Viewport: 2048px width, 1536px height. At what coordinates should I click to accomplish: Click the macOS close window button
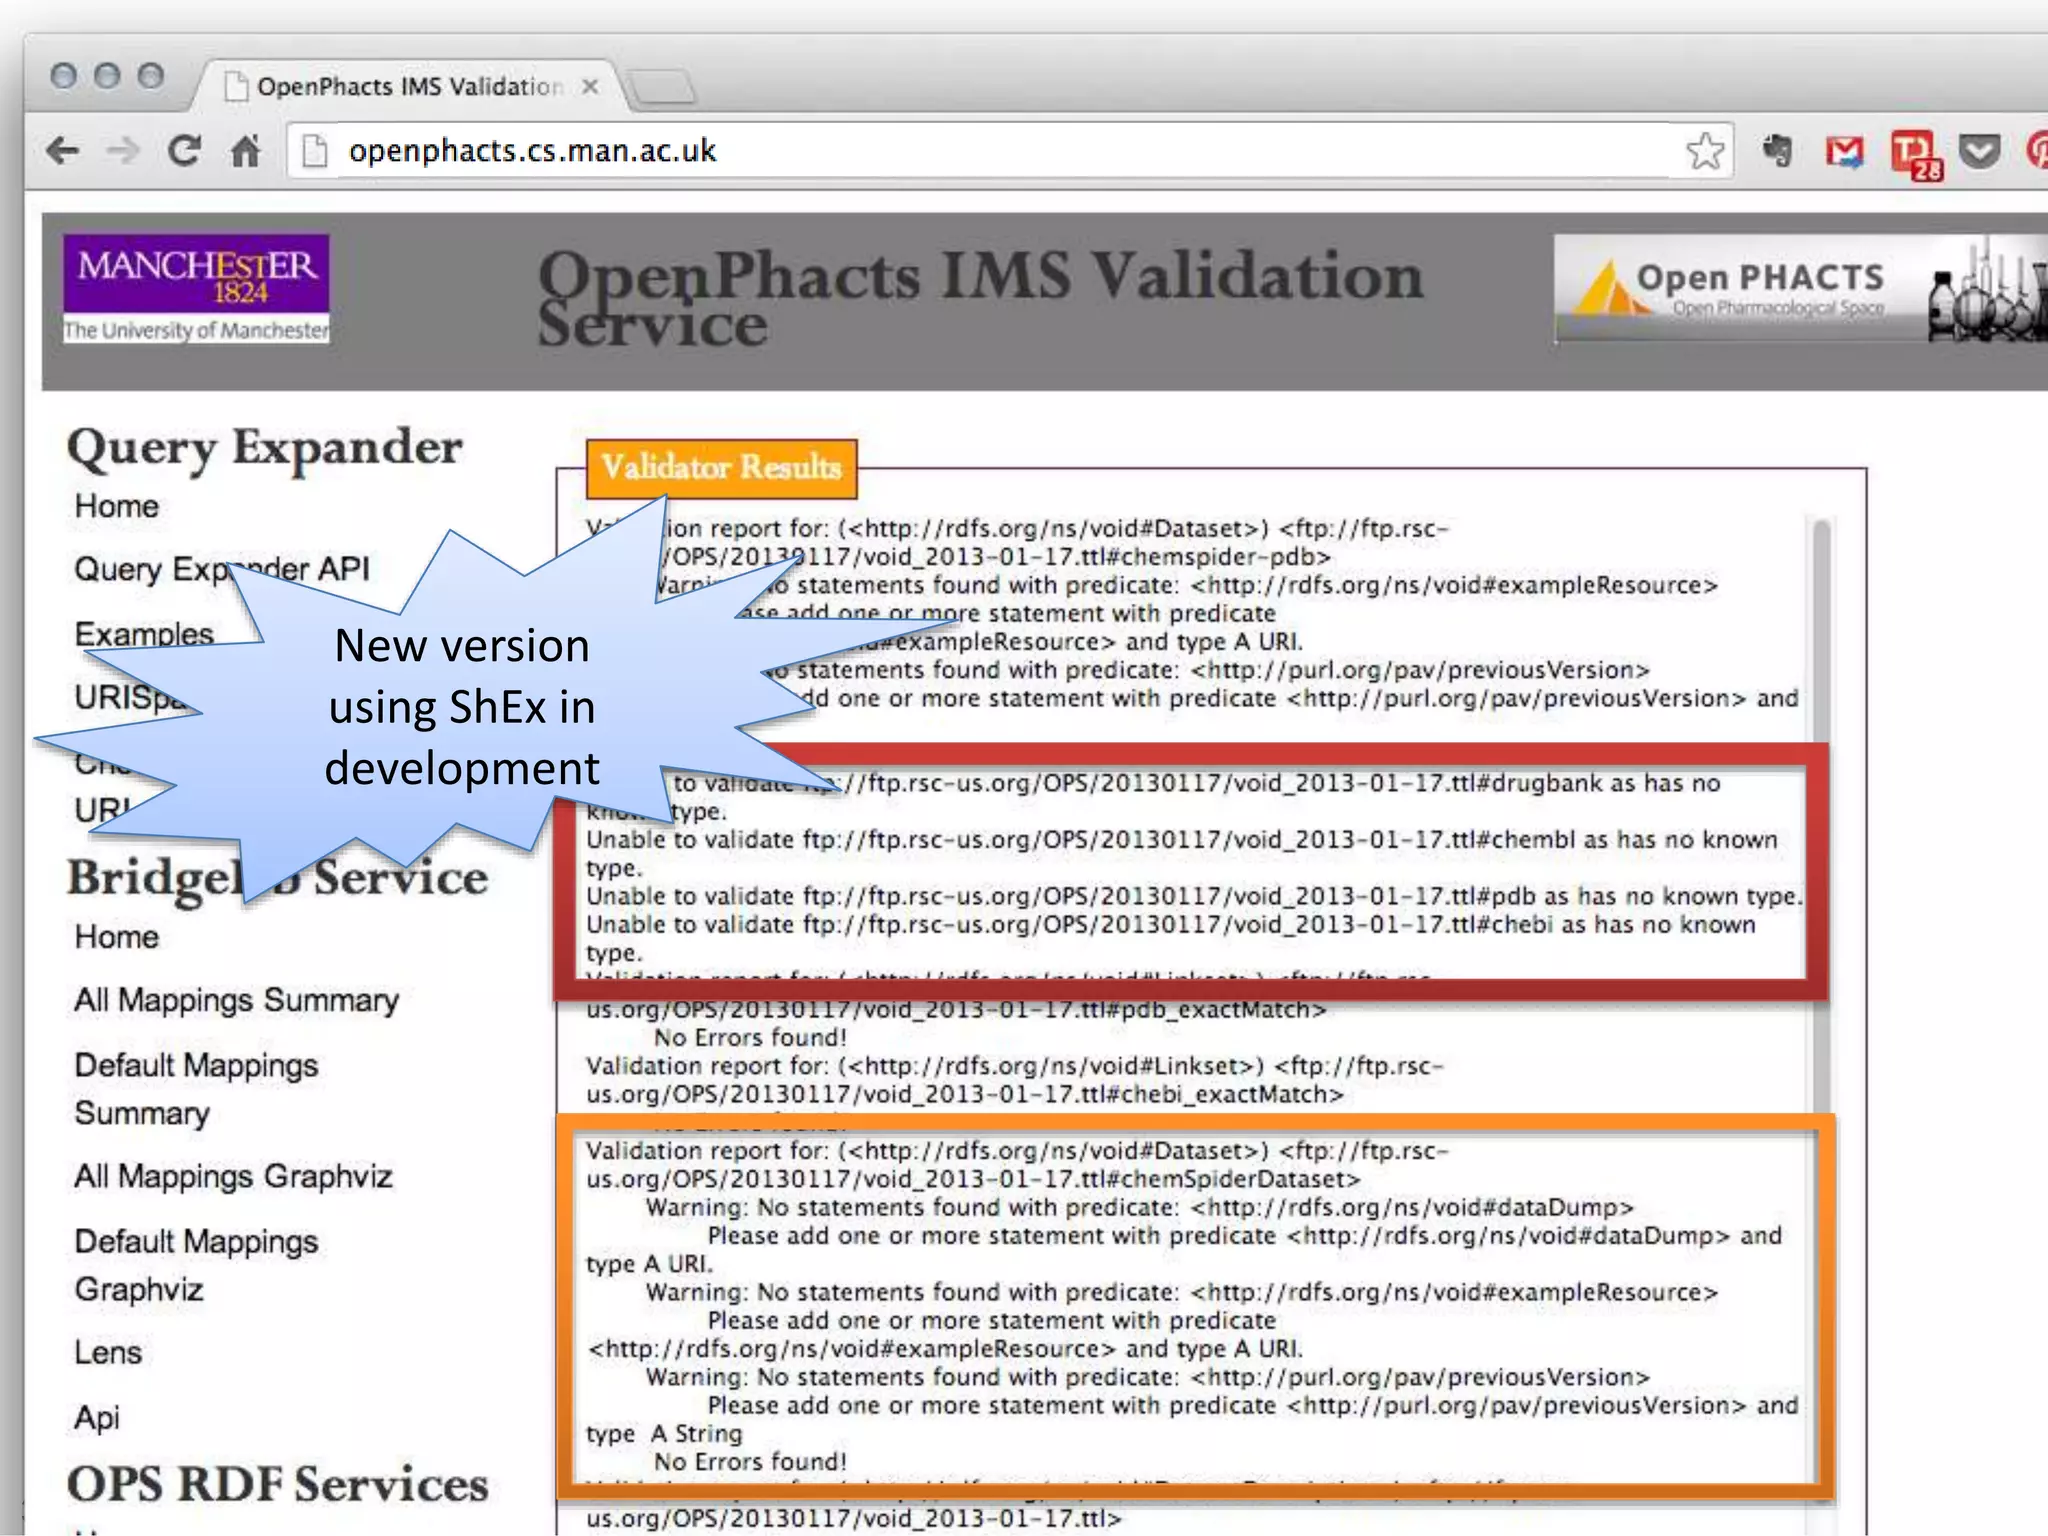click(x=63, y=76)
